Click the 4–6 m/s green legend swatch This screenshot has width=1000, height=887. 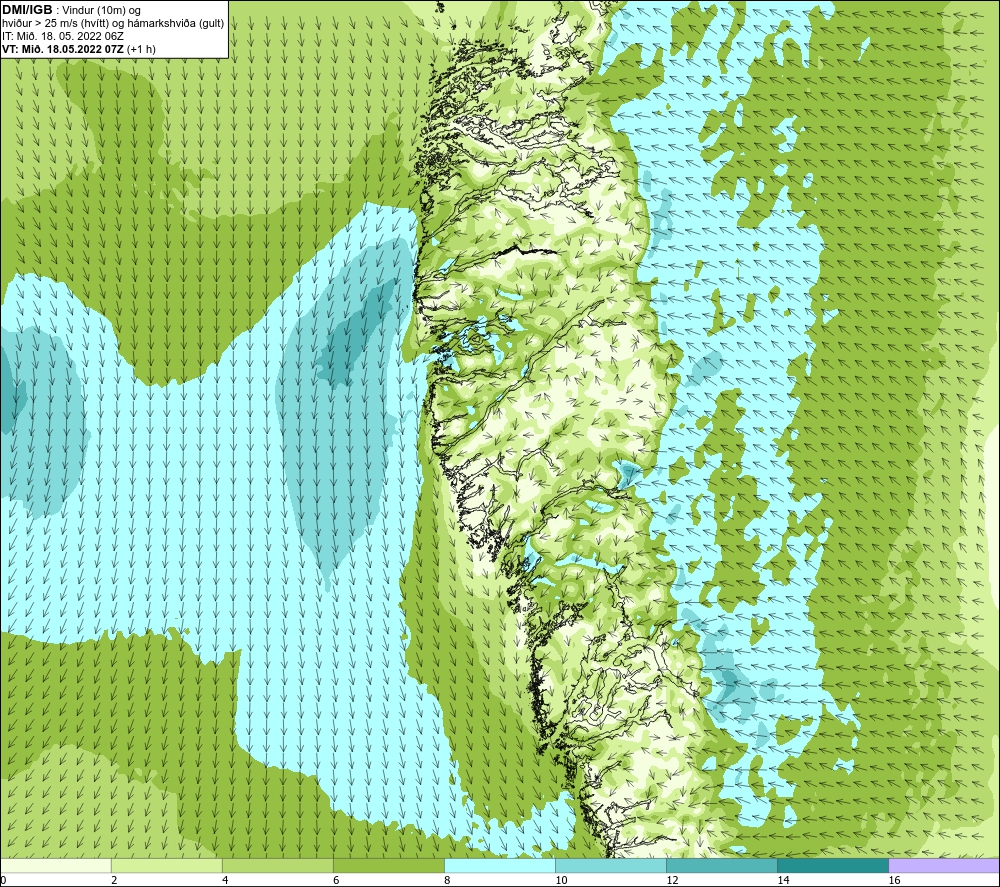tap(278, 865)
